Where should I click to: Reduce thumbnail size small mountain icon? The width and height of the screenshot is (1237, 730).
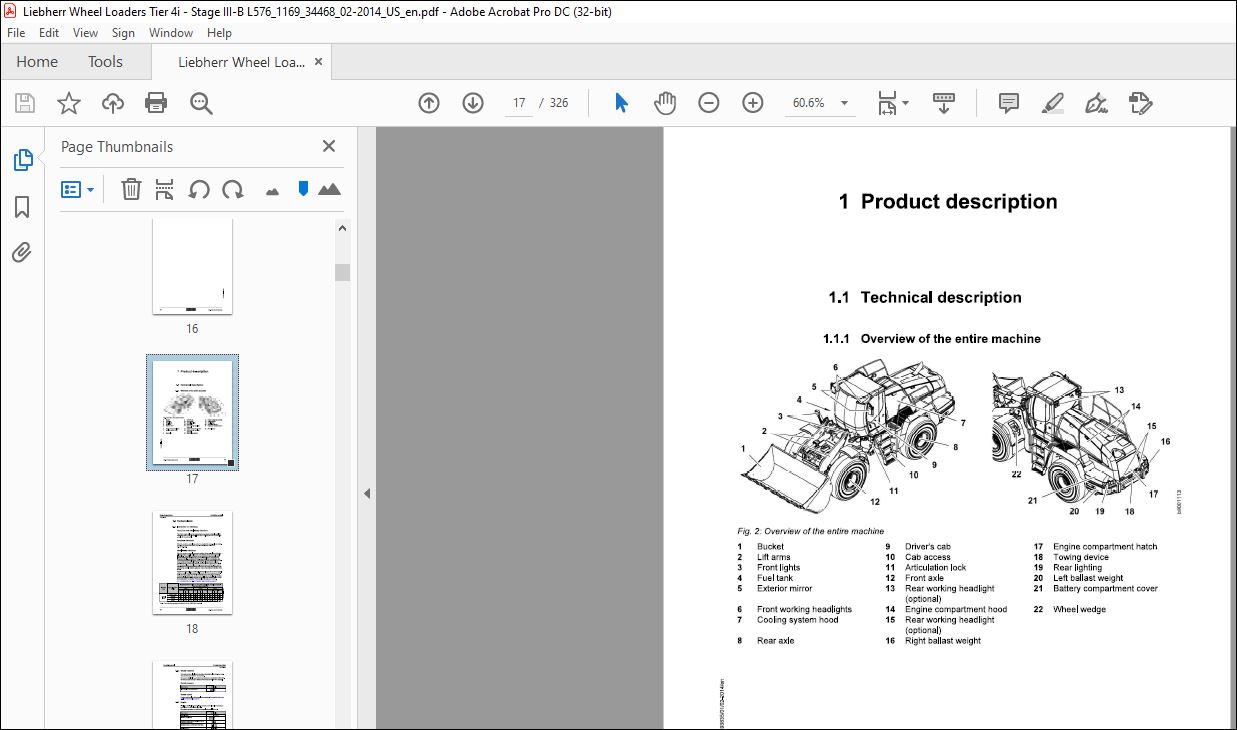coord(272,190)
